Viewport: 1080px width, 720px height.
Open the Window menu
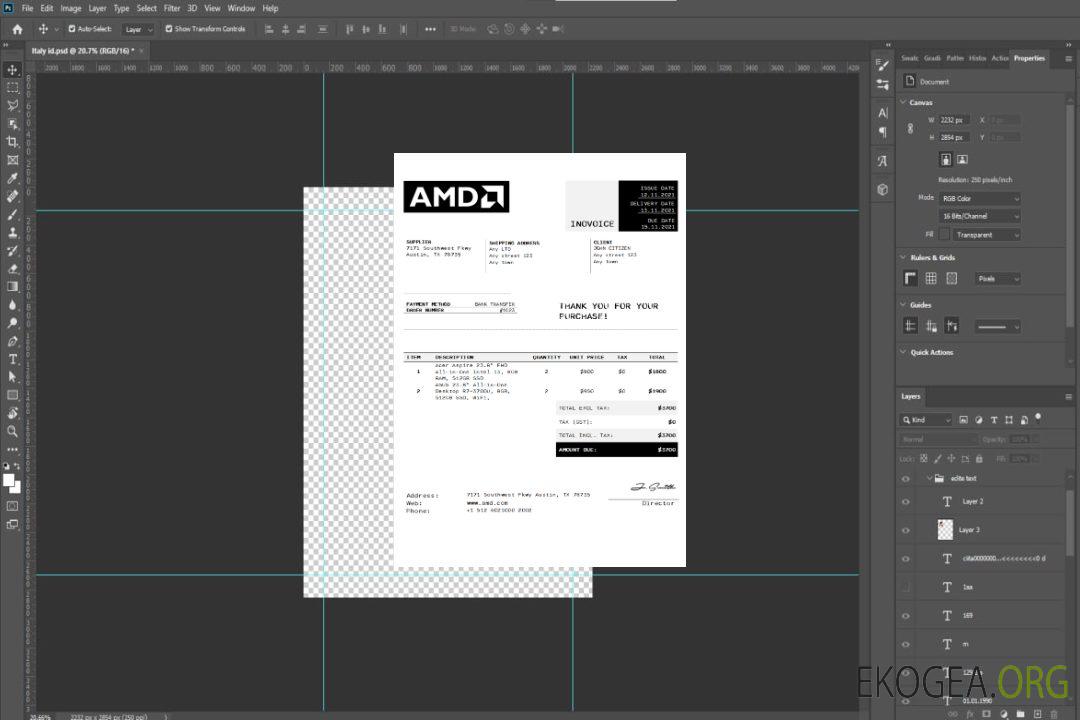pyautogui.click(x=241, y=8)
